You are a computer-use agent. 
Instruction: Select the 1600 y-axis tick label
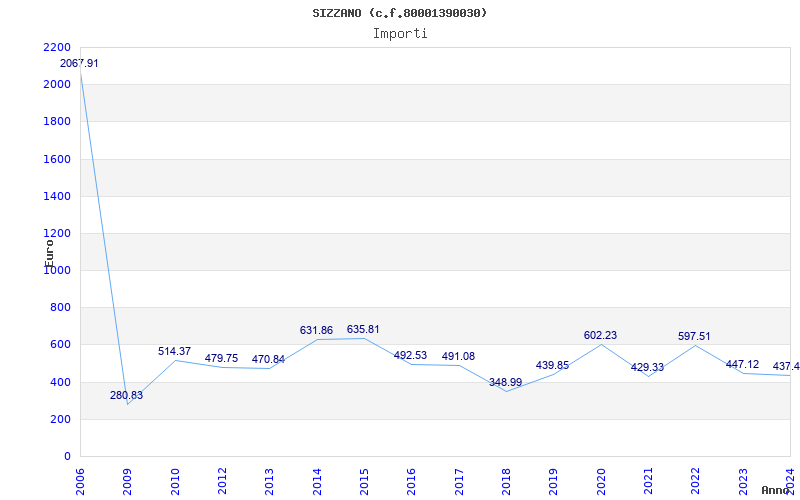pyautogui.click(x=57, y=159)
